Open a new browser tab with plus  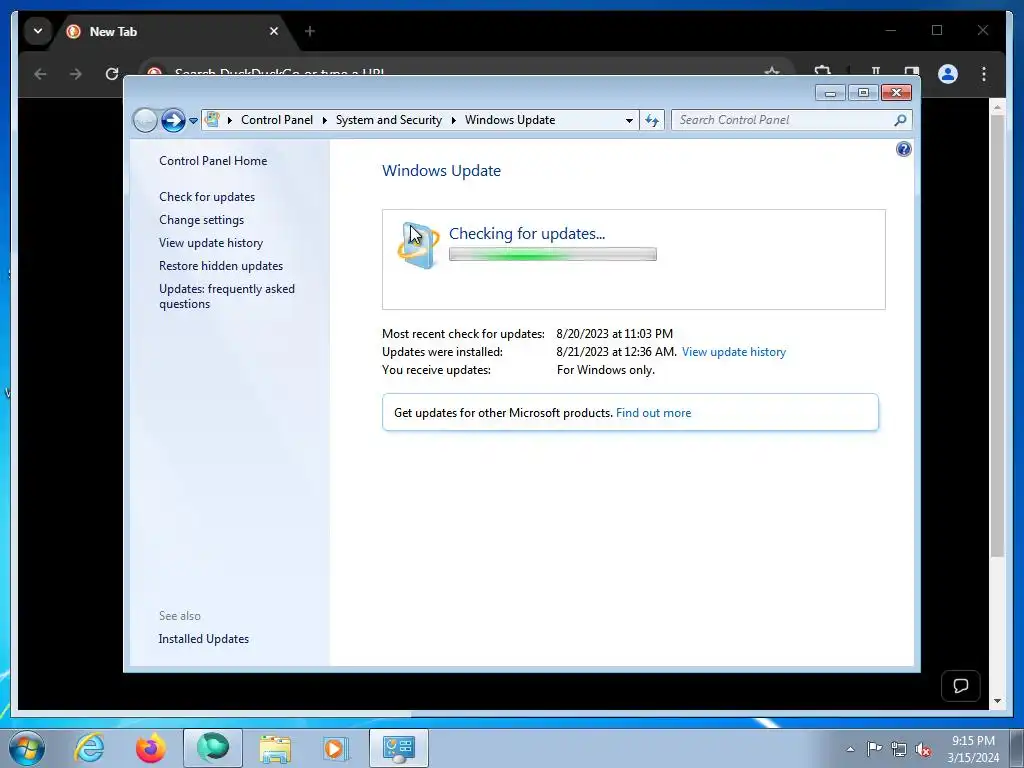point(310,31)
